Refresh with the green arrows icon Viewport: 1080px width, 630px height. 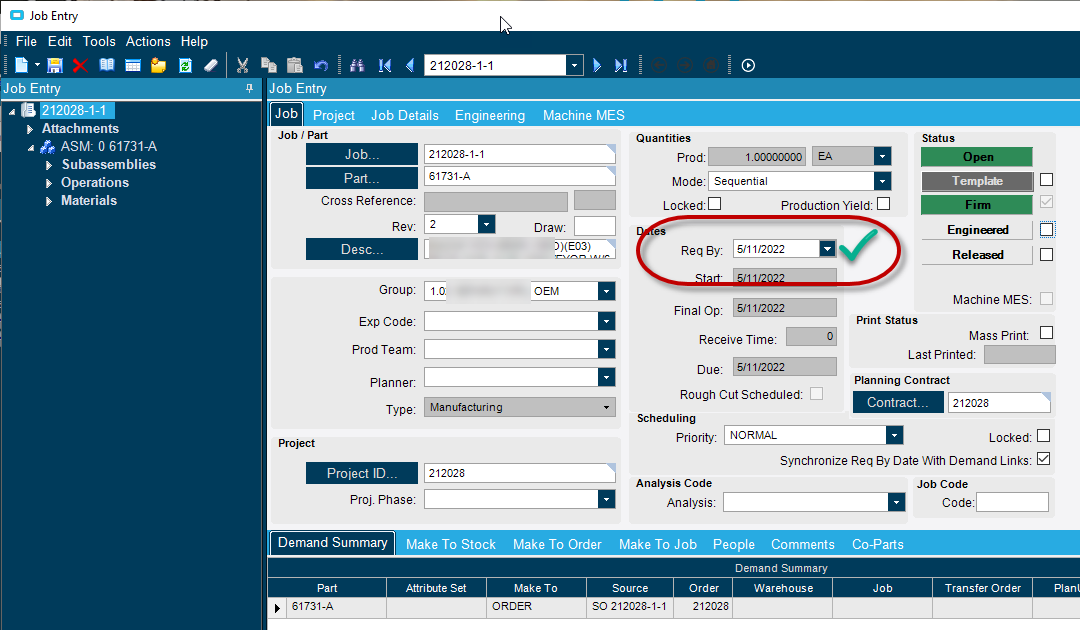pos(185,65)
